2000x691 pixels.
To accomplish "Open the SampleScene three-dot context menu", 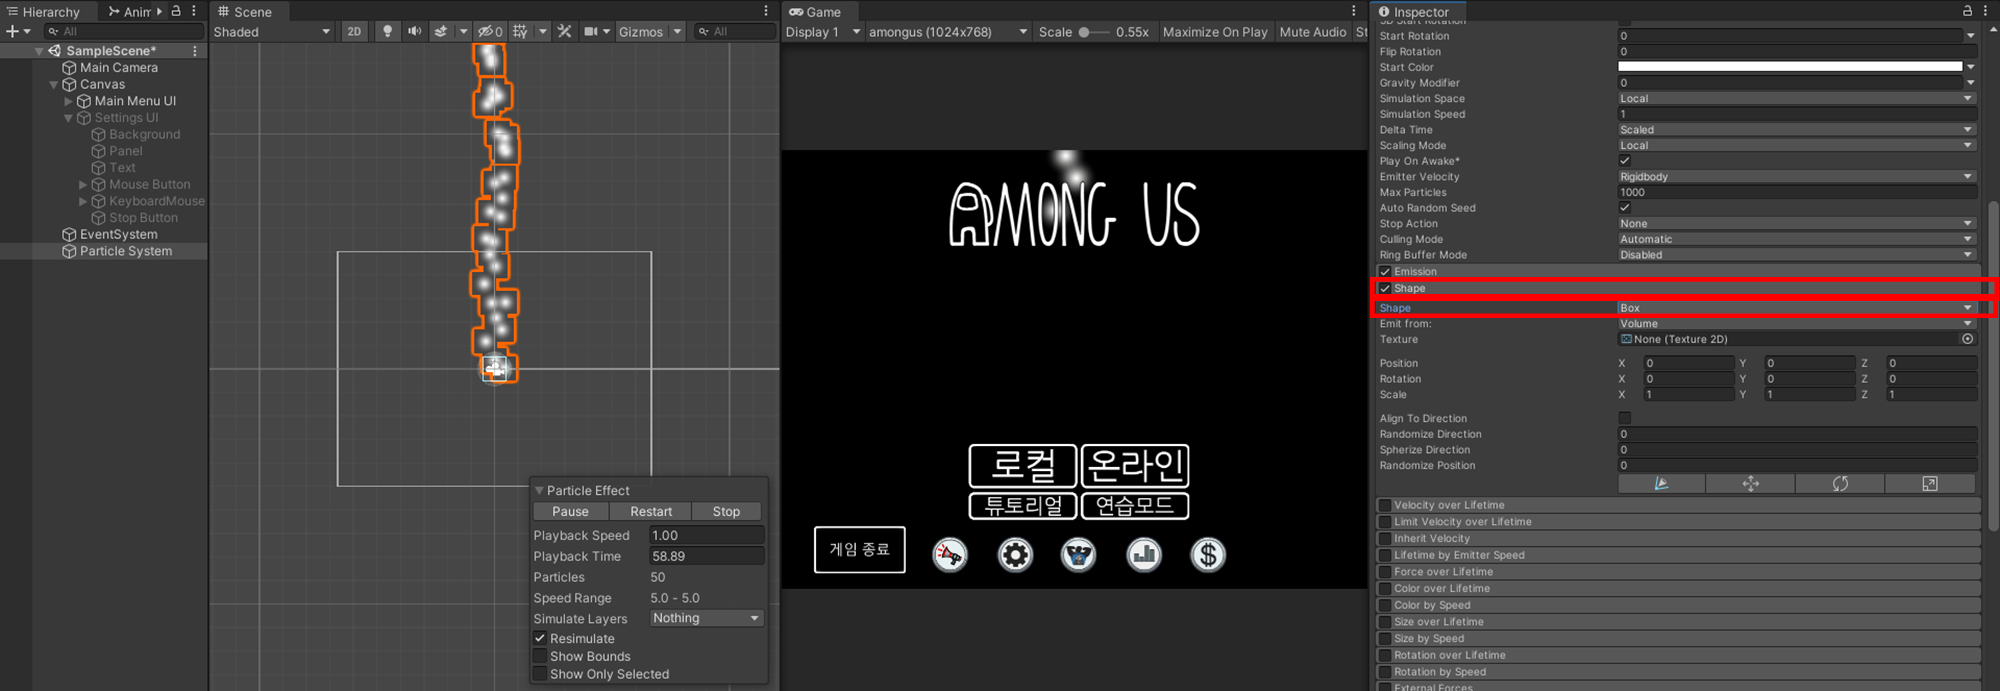I will click(x=195, y=51).
